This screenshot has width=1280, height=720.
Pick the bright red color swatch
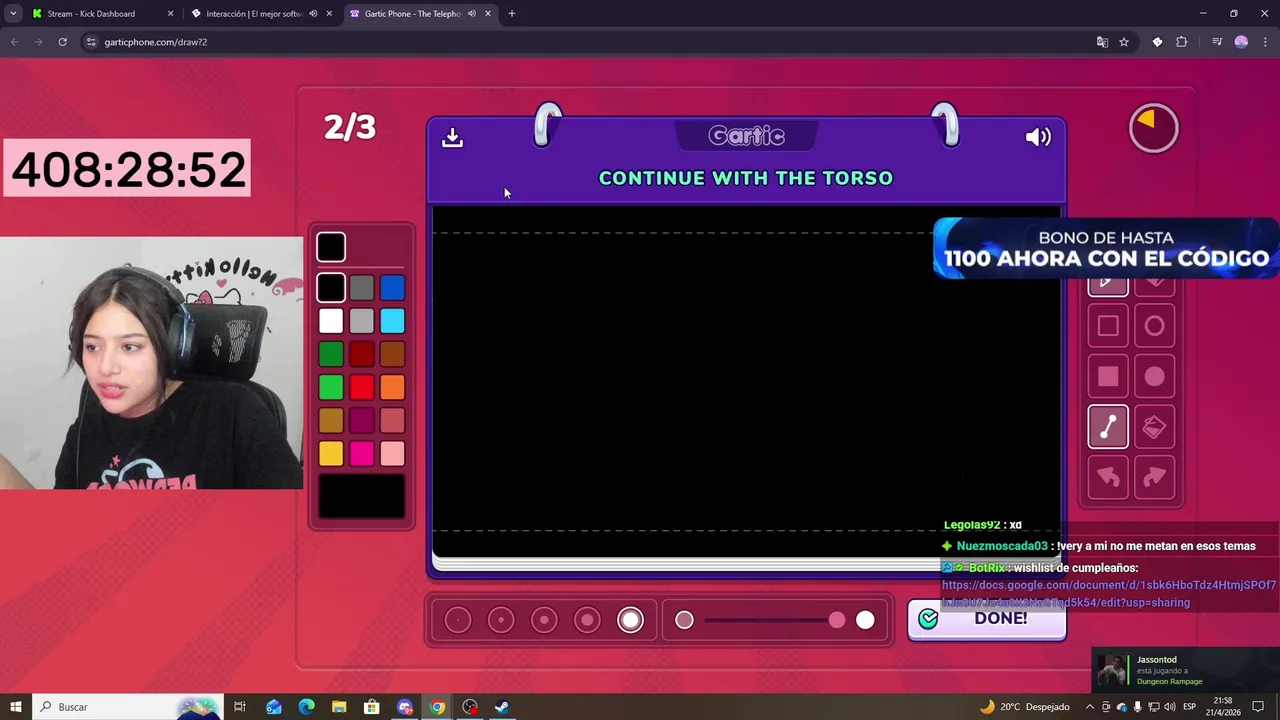click(x=362, y=387)
